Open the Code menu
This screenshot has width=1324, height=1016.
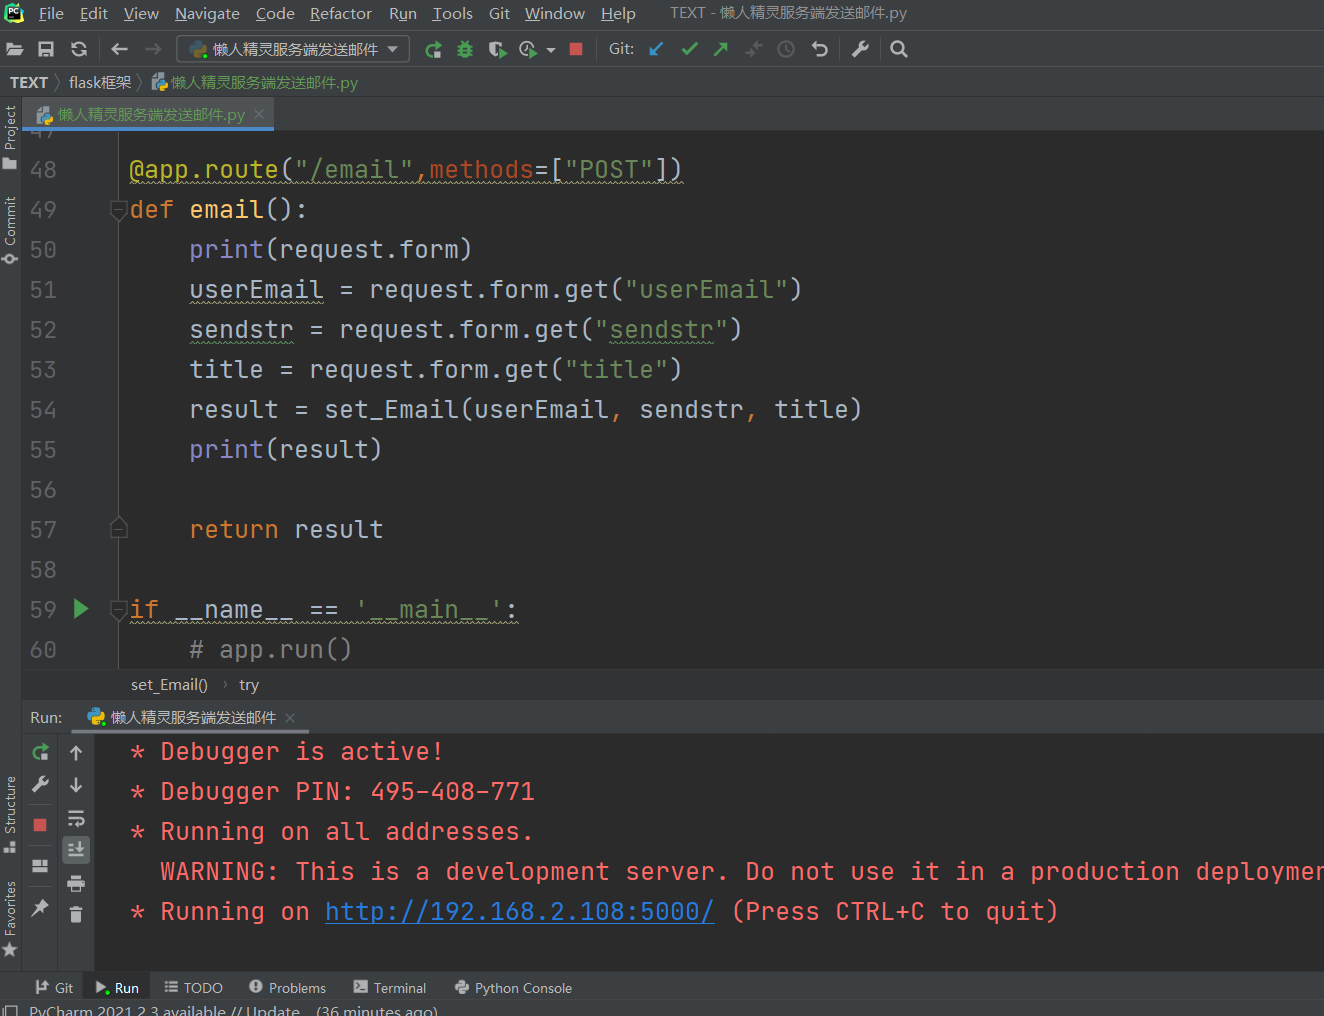pos(275,13)
